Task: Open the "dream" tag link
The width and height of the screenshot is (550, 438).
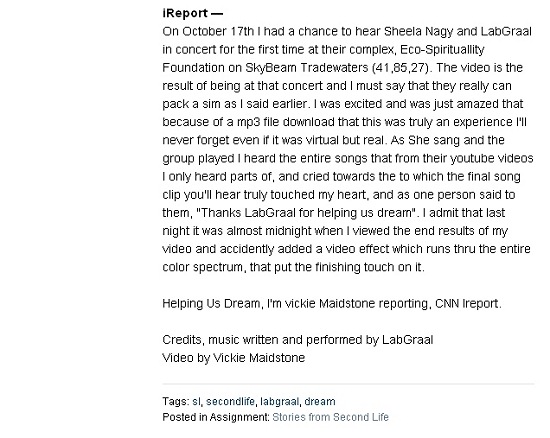Action: (x=320, y=401)
